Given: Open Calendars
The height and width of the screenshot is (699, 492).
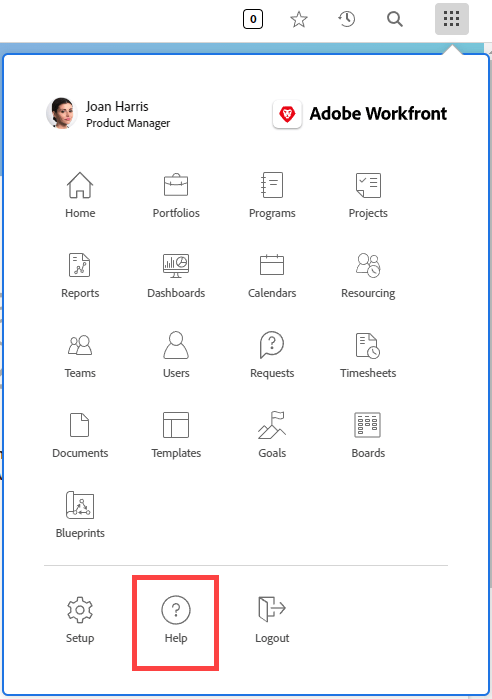Looking at the screenshot, I should pos(272,275).
